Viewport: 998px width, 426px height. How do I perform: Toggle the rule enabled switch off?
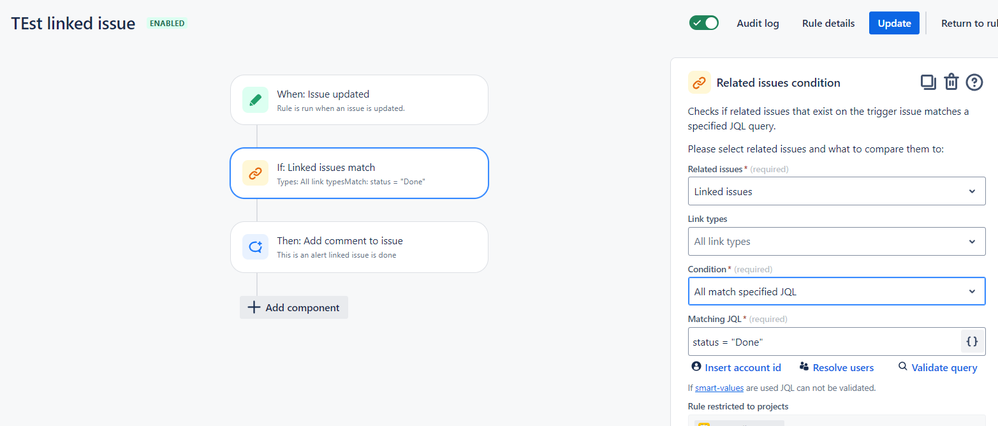704,23
